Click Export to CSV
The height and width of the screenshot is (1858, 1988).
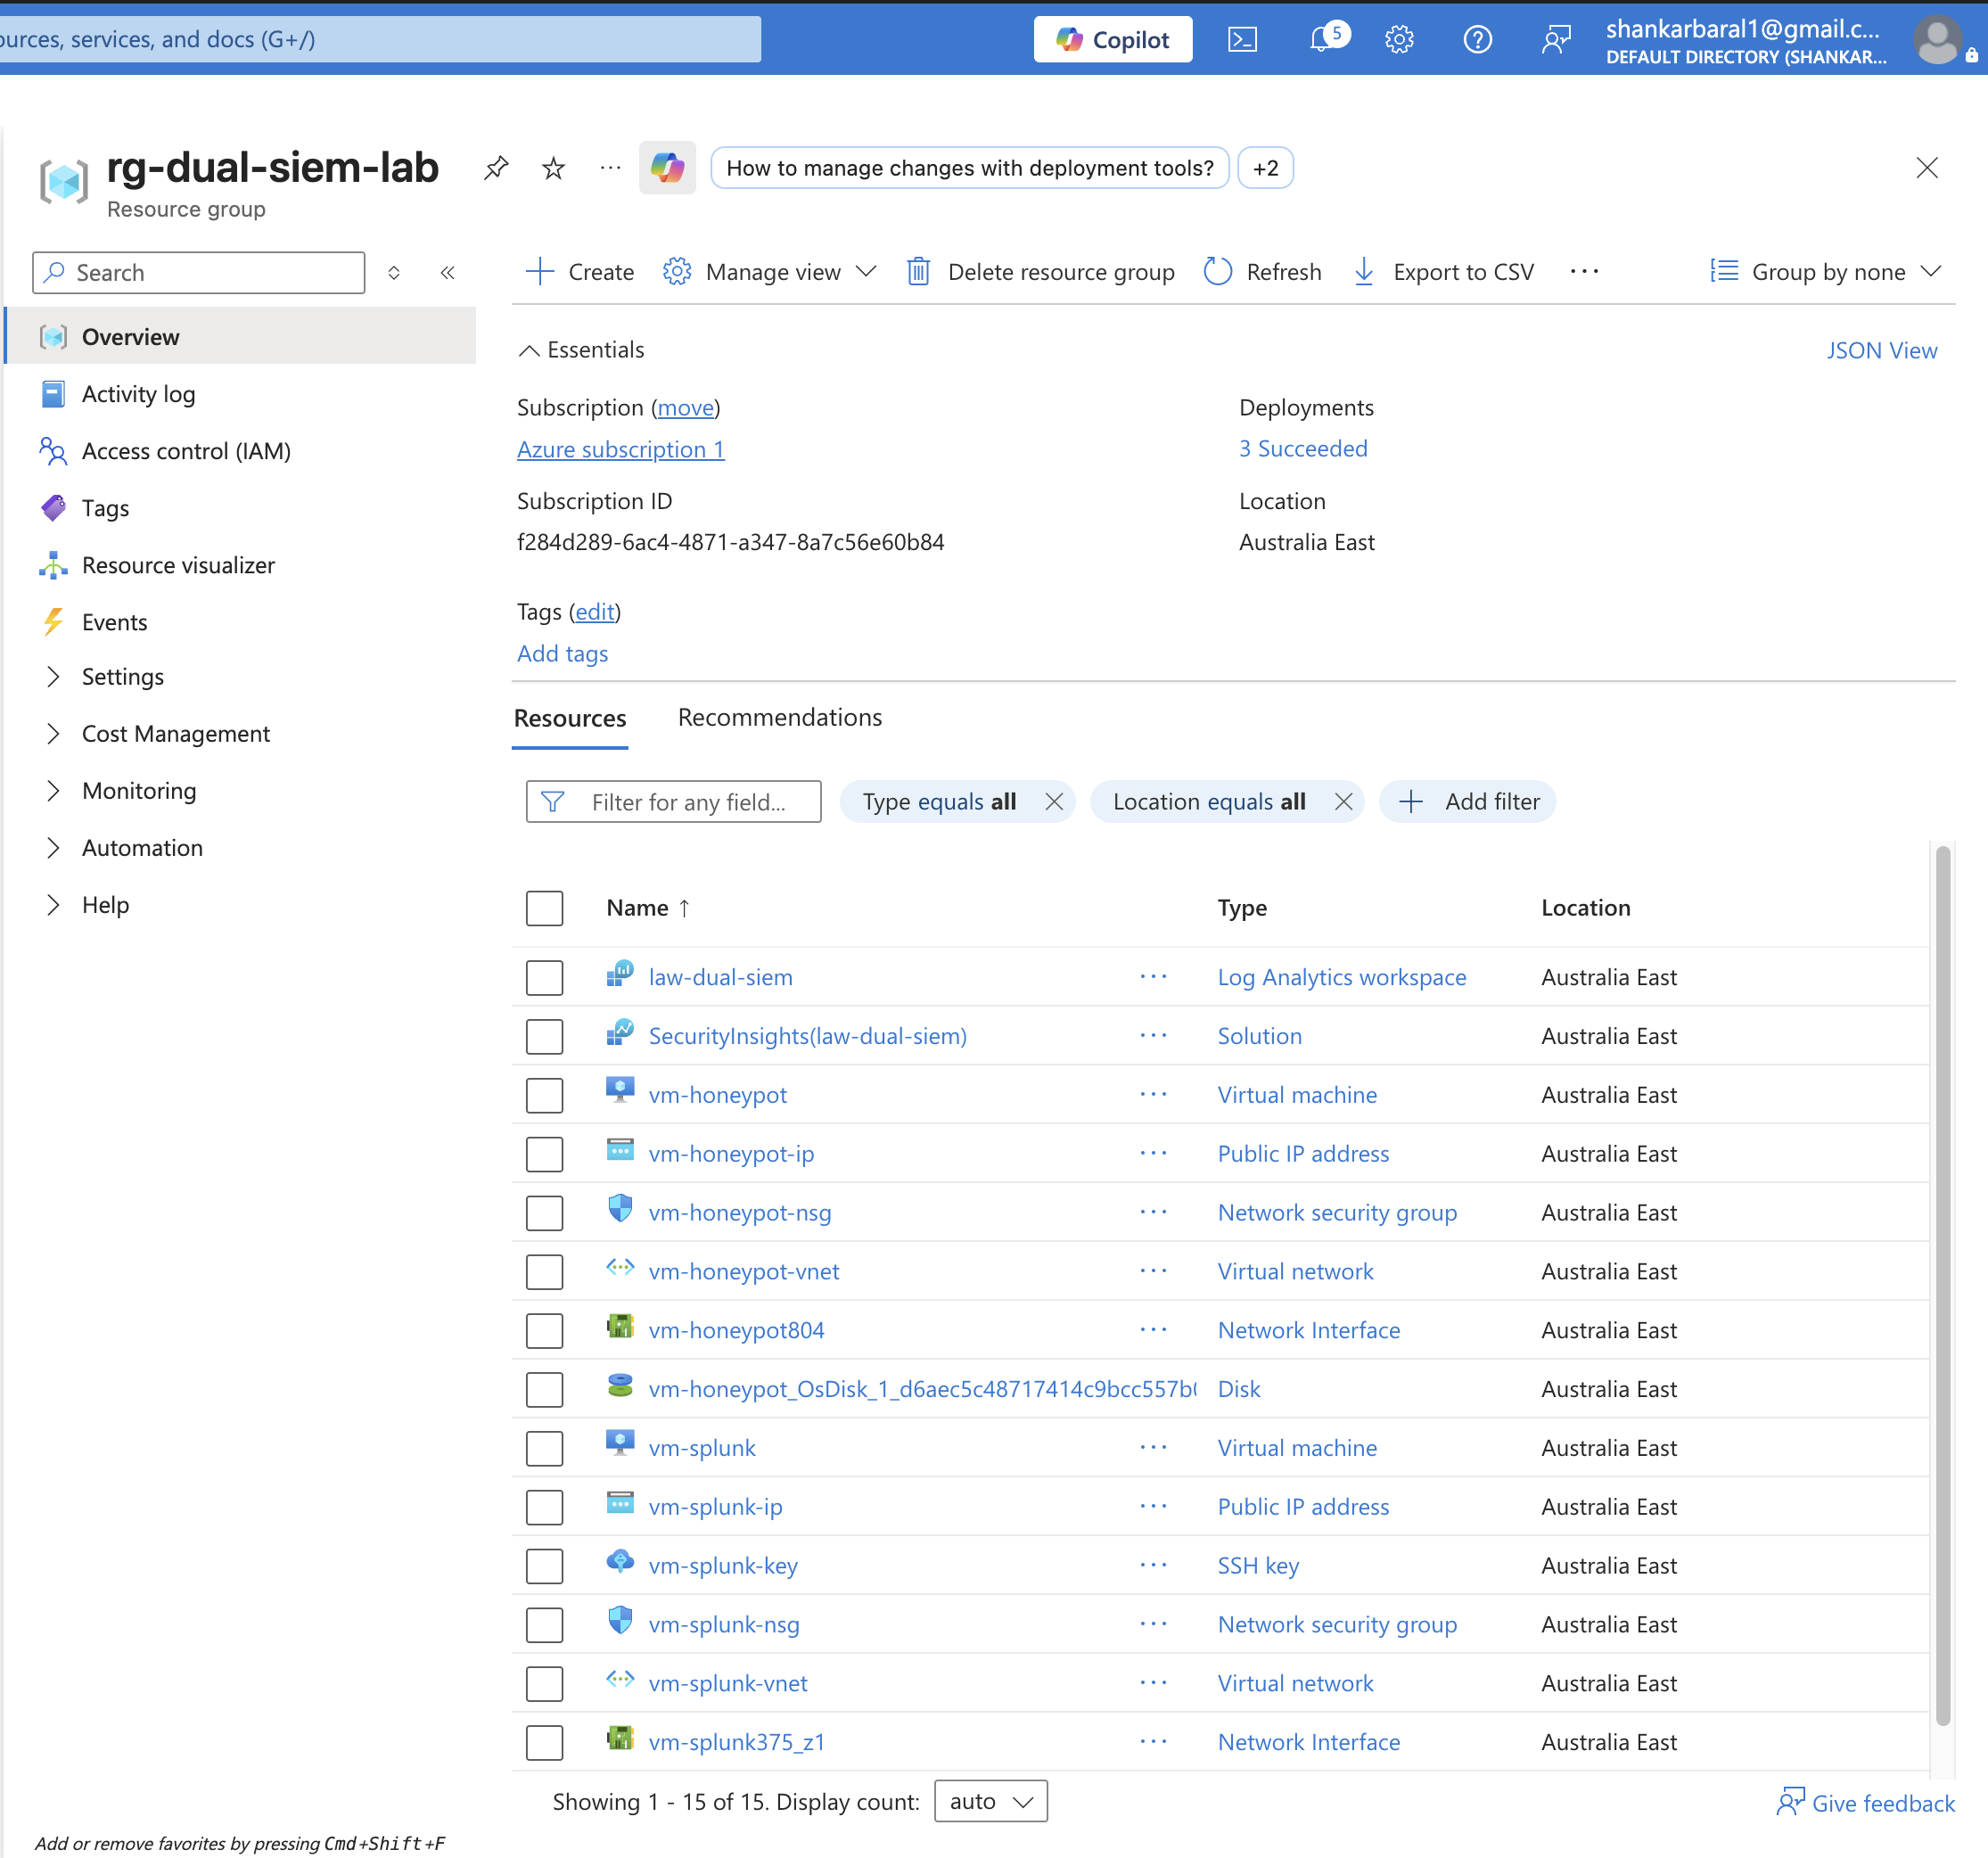point(1443,272)
